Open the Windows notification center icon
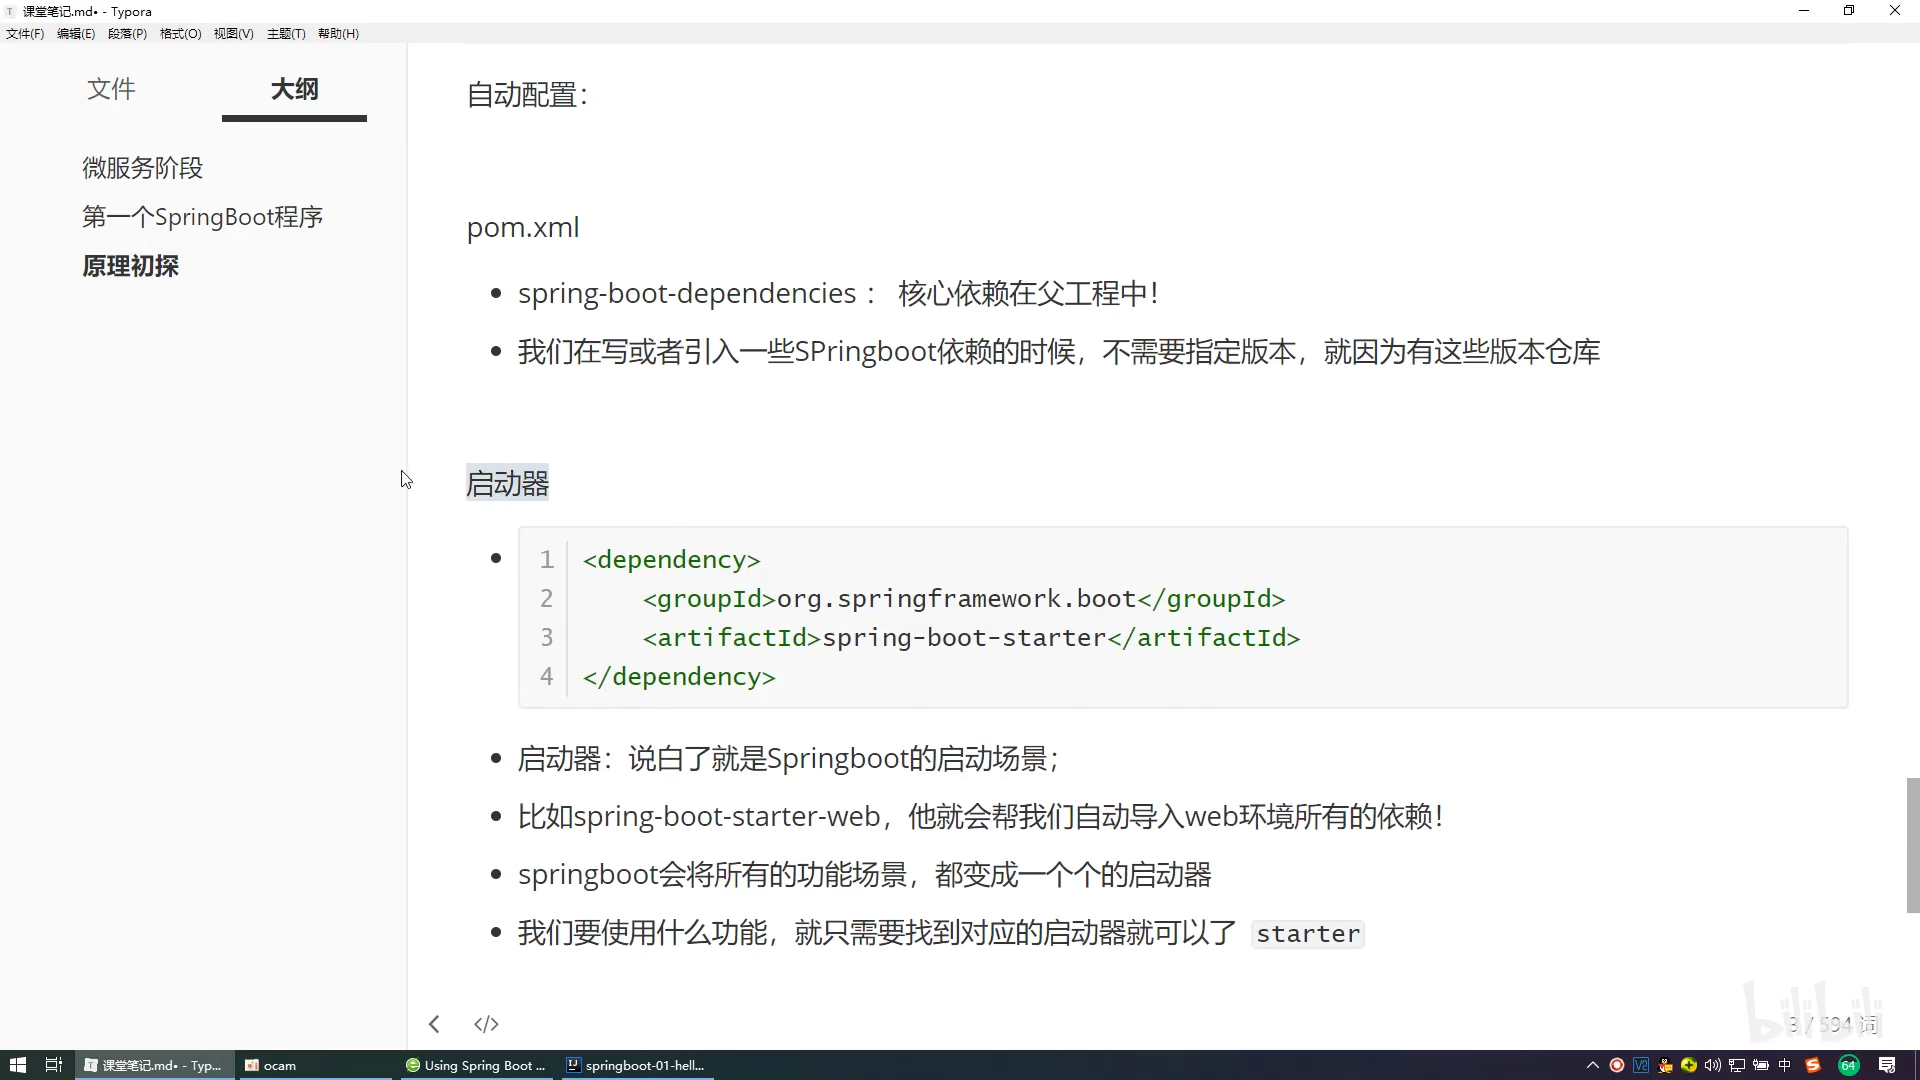 (1887, 1065)
